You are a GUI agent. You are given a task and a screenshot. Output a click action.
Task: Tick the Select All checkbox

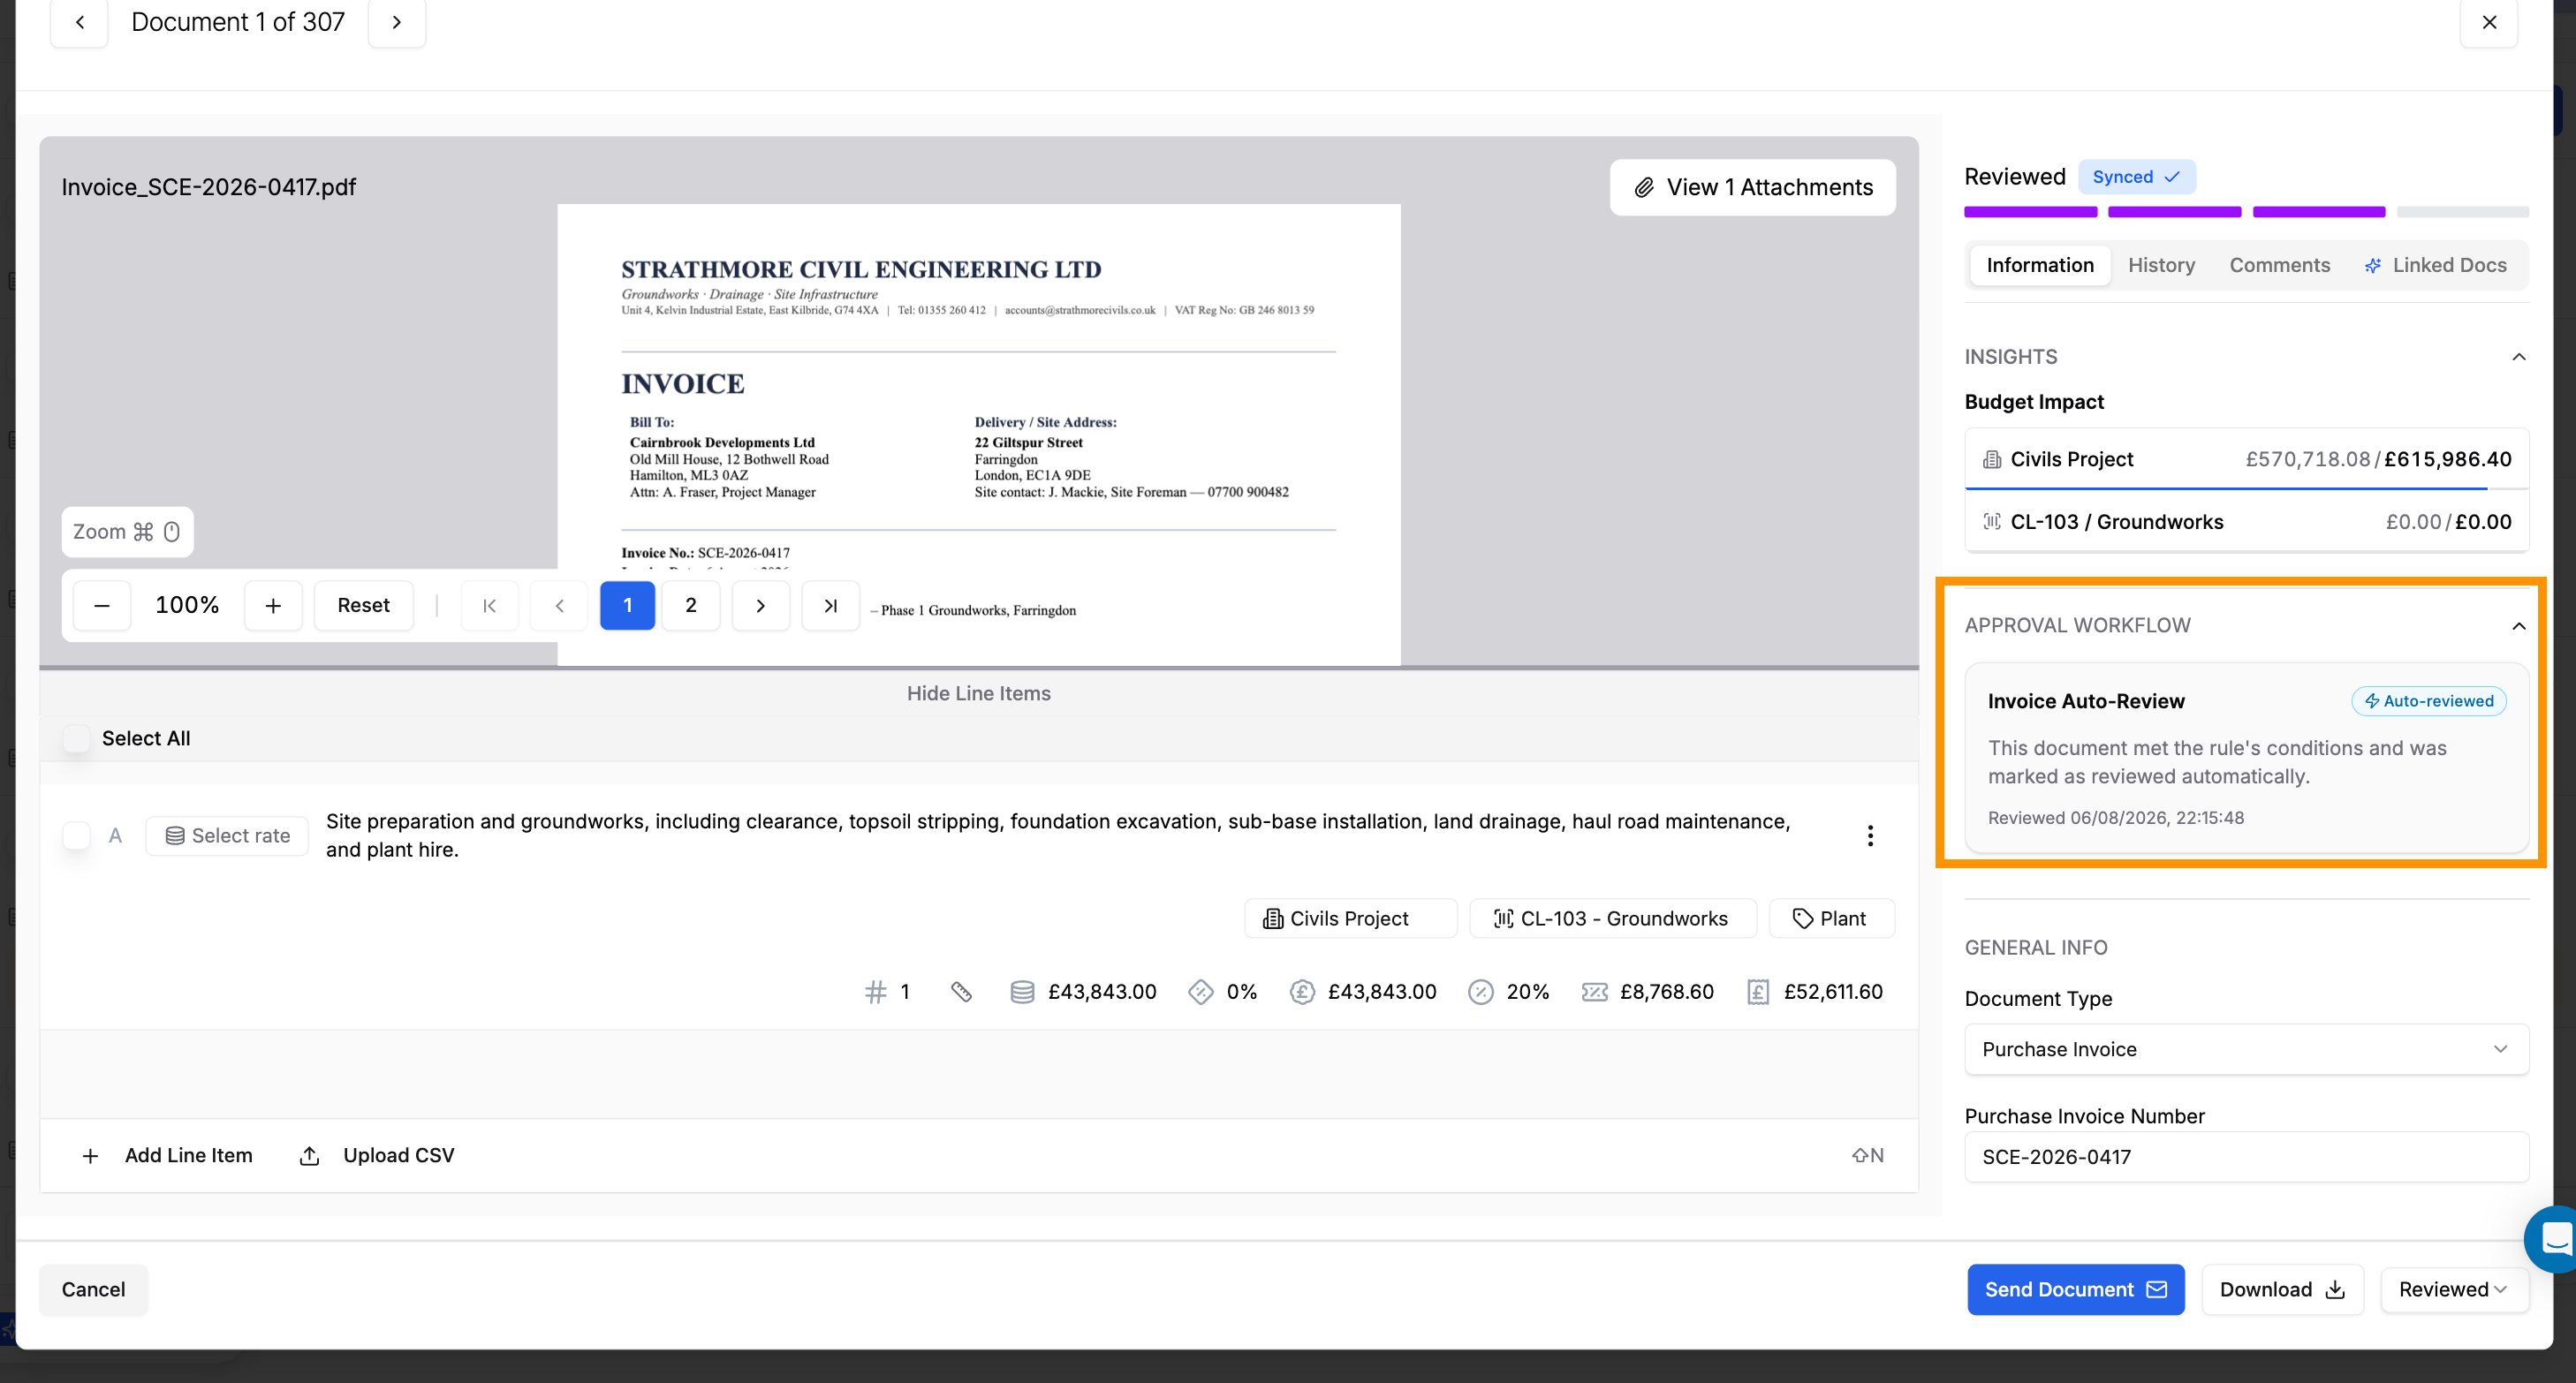[x=76, y=738]
